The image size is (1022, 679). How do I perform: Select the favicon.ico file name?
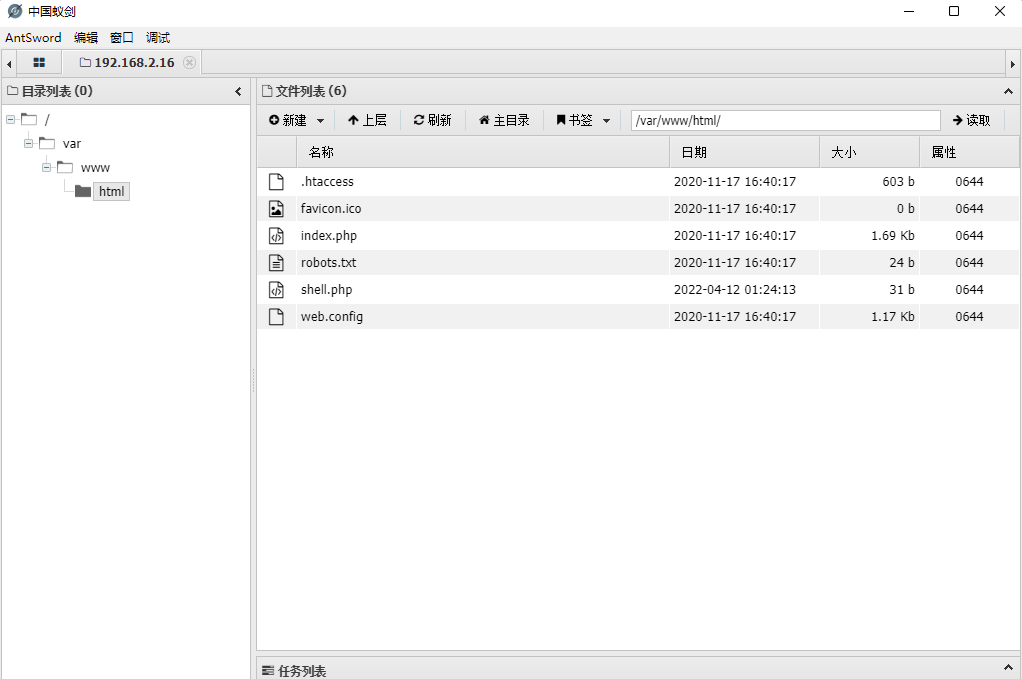pos(330,209)
